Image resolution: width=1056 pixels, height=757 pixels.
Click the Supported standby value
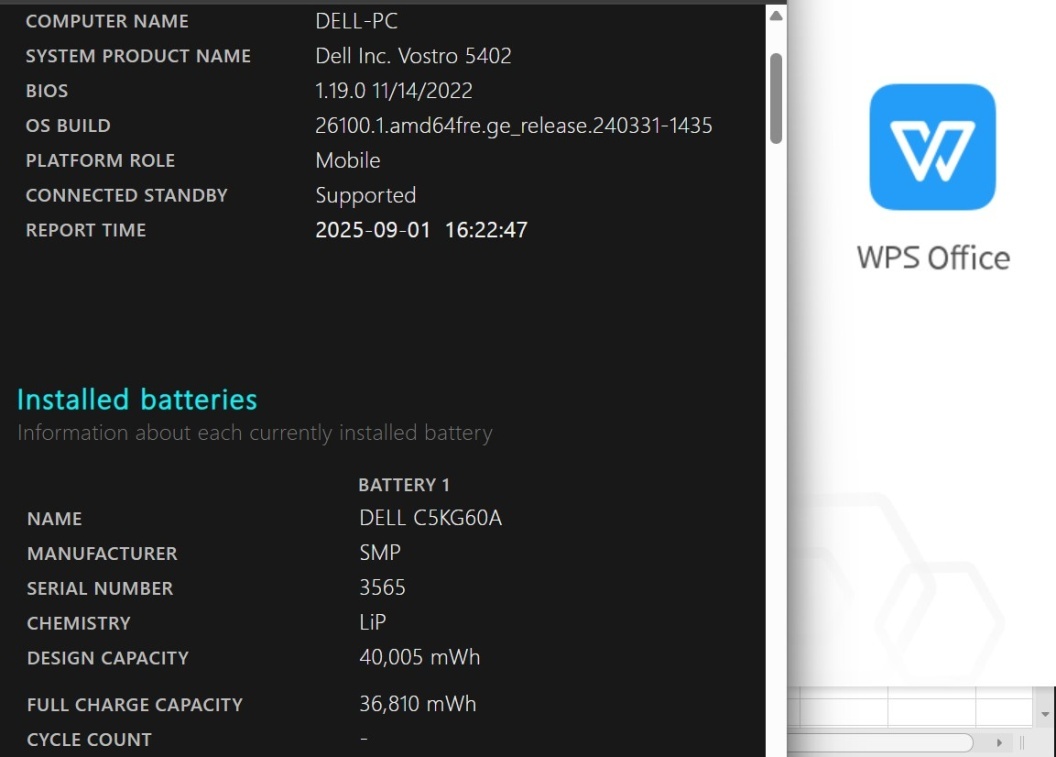tap(366, 196)
